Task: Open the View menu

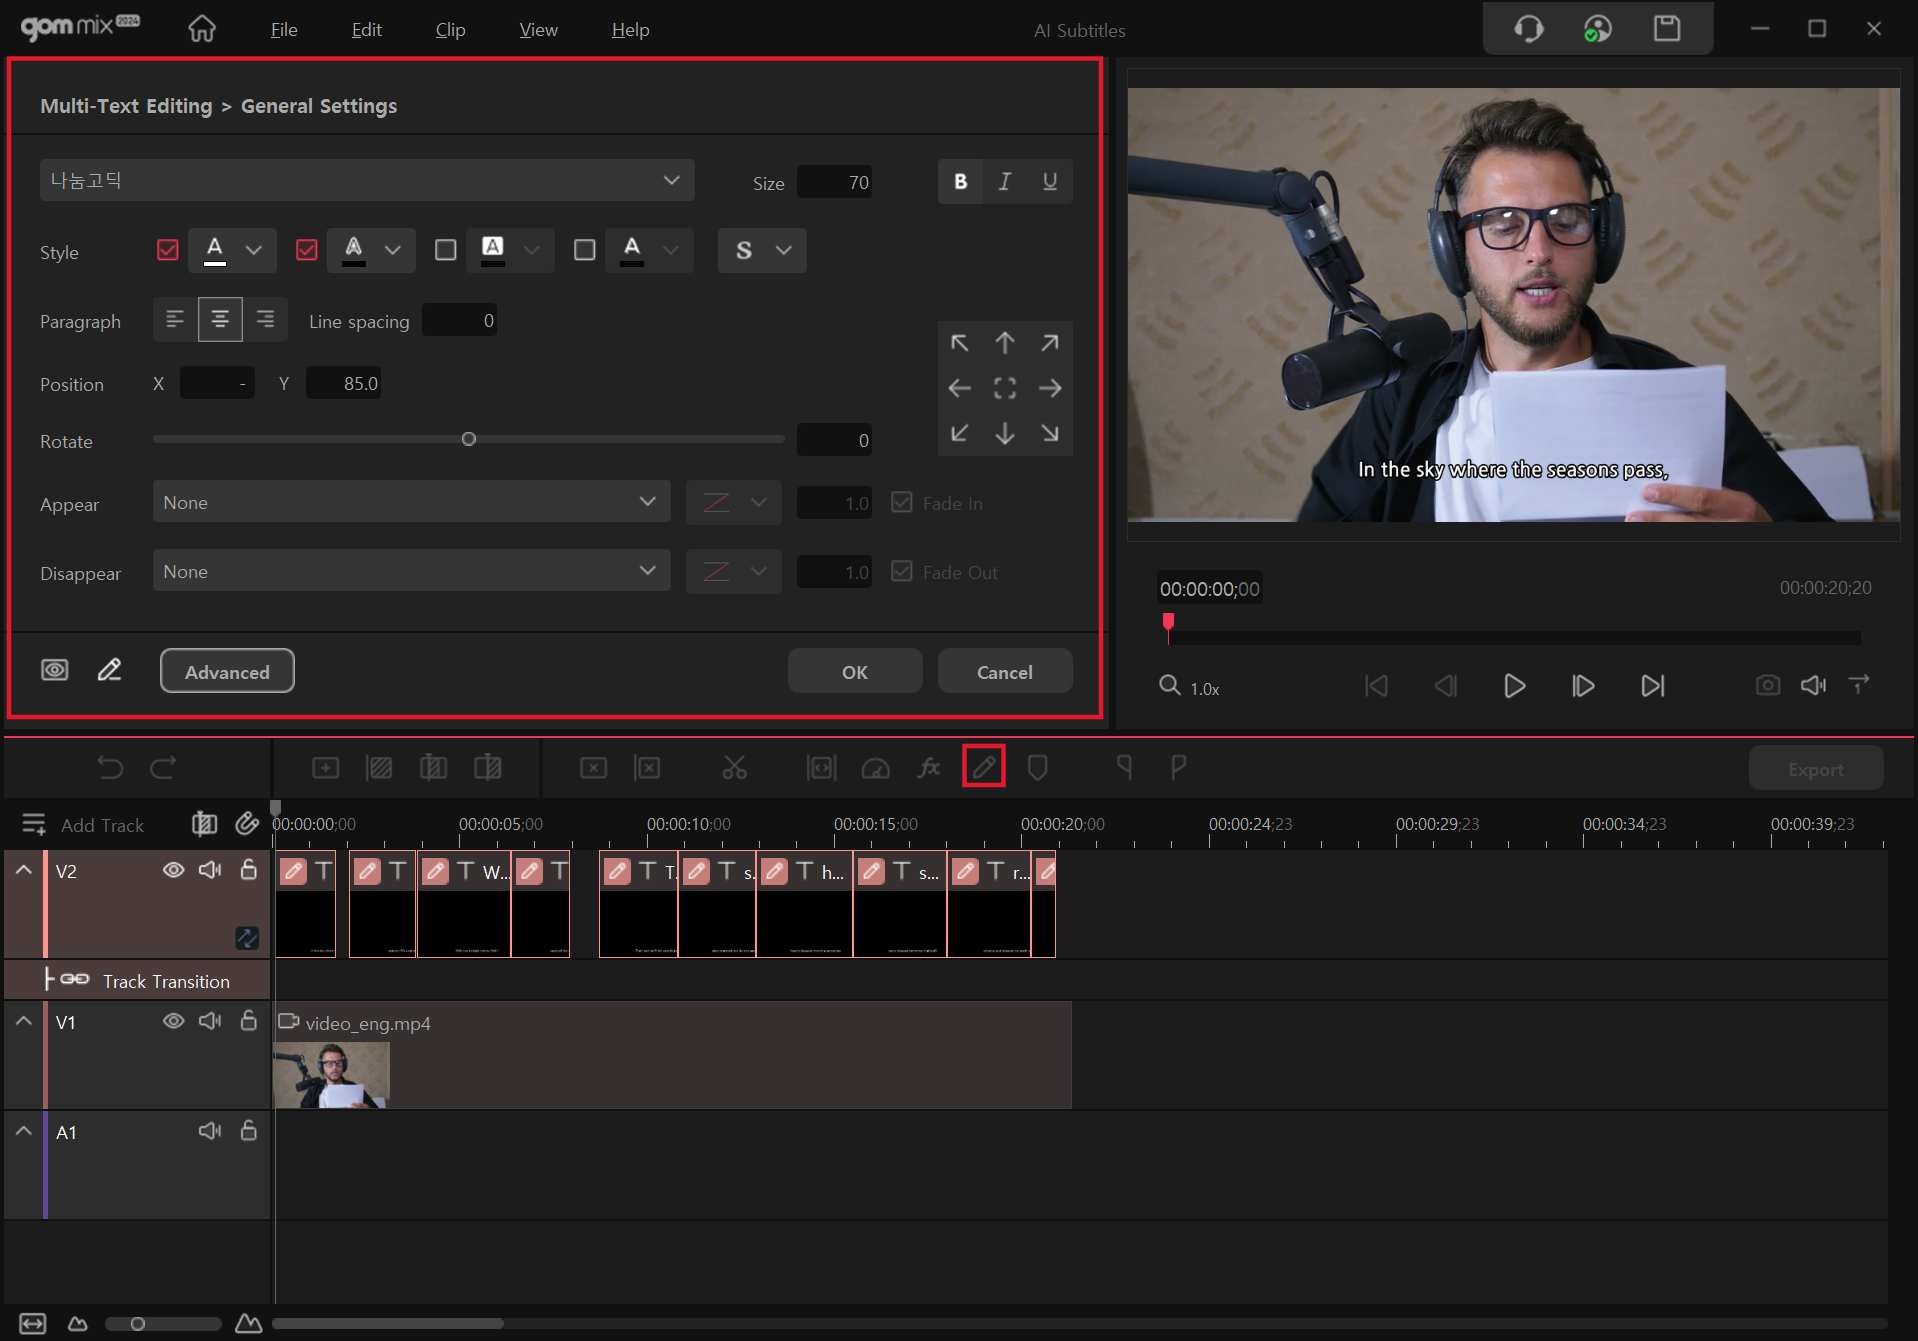Action: (538, 30)
